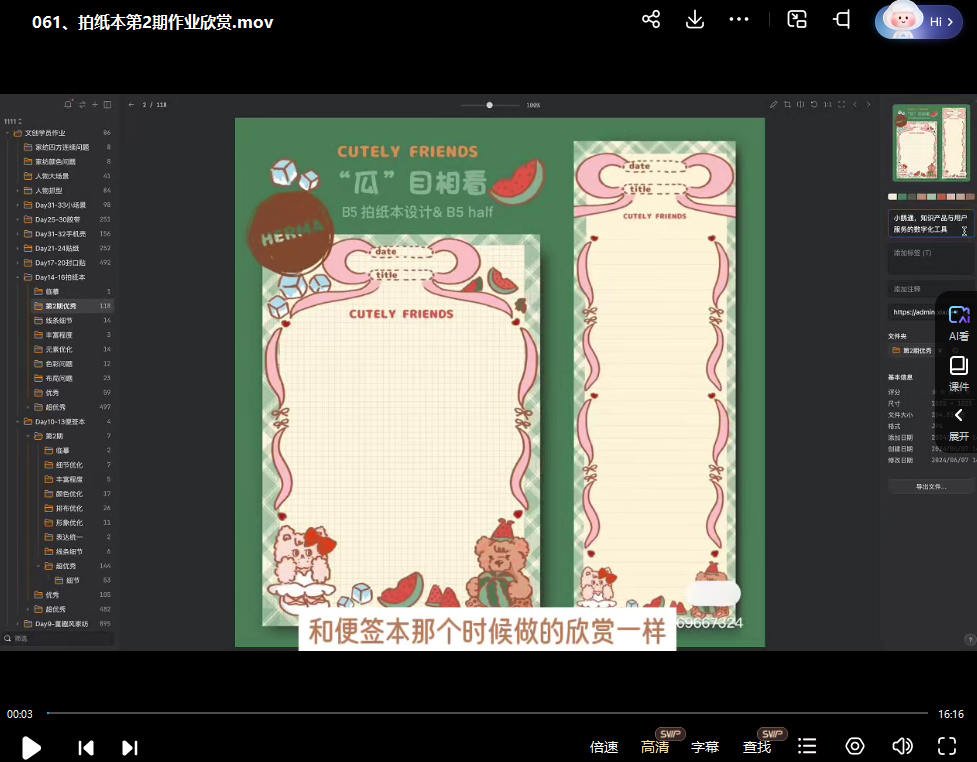Image resolution: width=977 pixels, height=762 pixels.
Task: Open the 查找 search feature
Action: click(757, 747)
